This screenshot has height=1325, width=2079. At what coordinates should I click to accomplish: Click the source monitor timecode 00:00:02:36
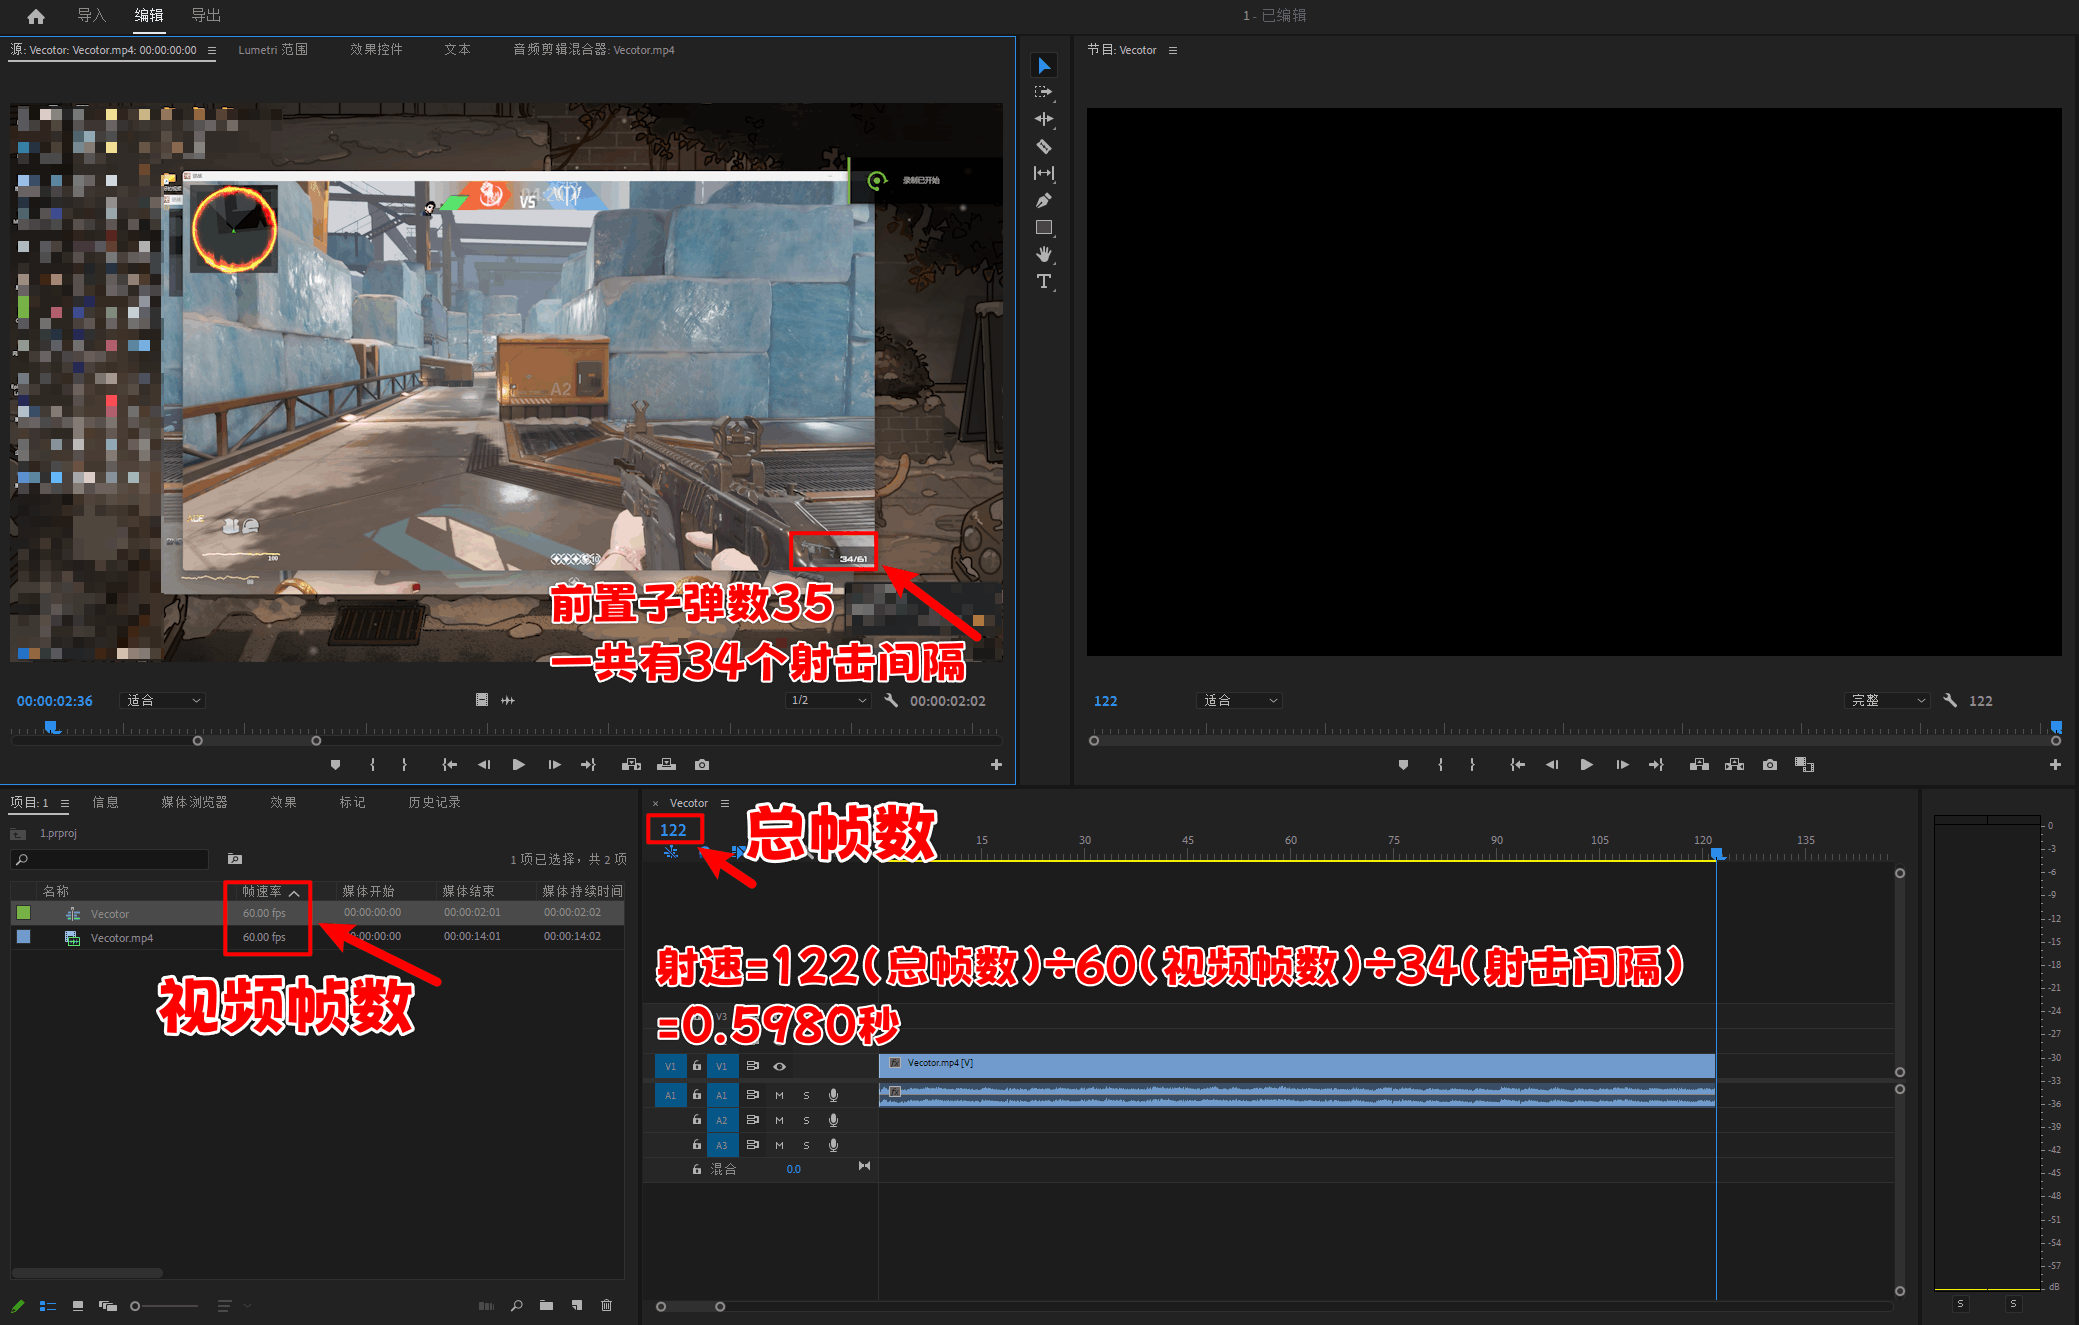pyautogui.click(x=54, y=701)
